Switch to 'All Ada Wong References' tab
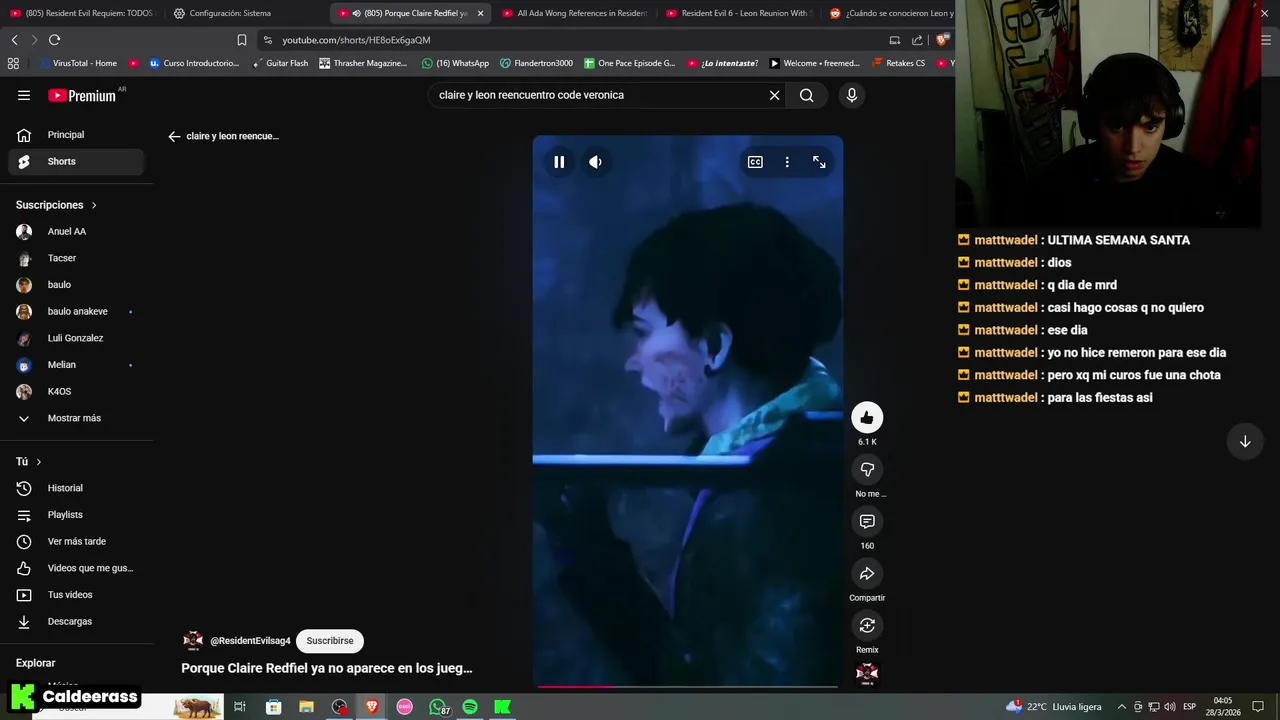The image size is (1280, 720). [575, 13]
